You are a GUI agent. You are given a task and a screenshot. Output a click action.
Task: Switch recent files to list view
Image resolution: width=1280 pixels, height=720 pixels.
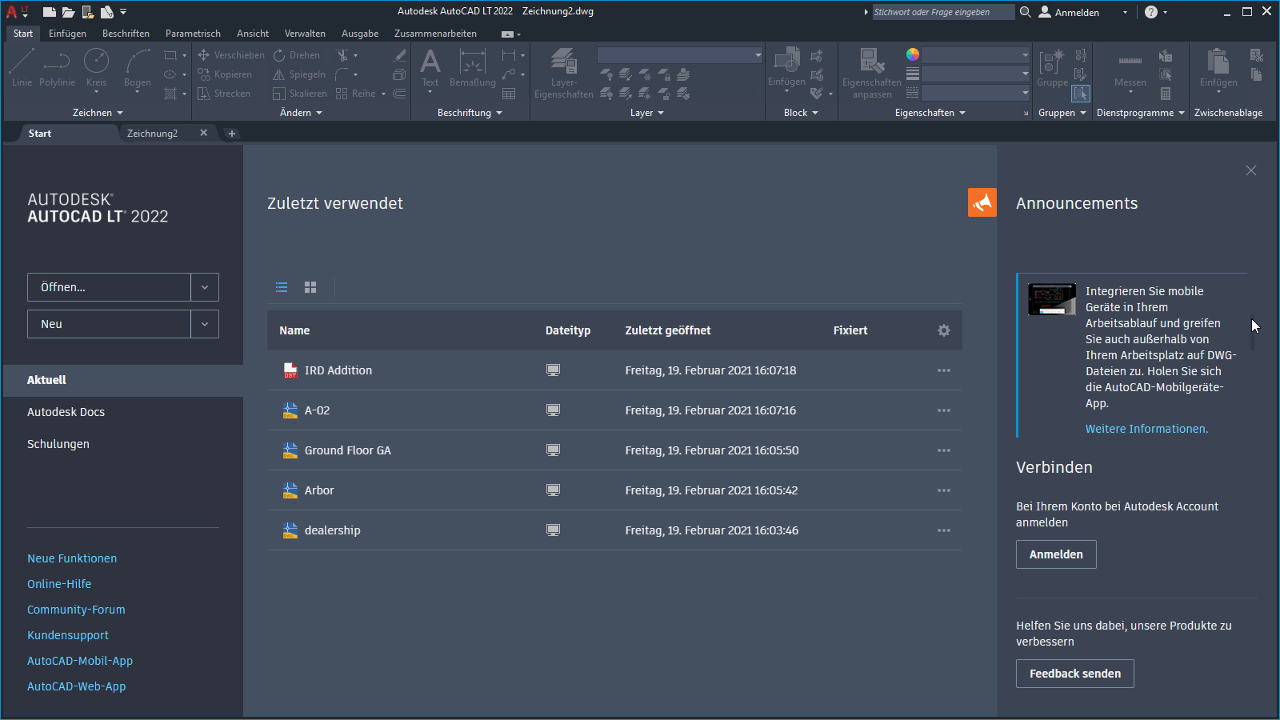282,287
